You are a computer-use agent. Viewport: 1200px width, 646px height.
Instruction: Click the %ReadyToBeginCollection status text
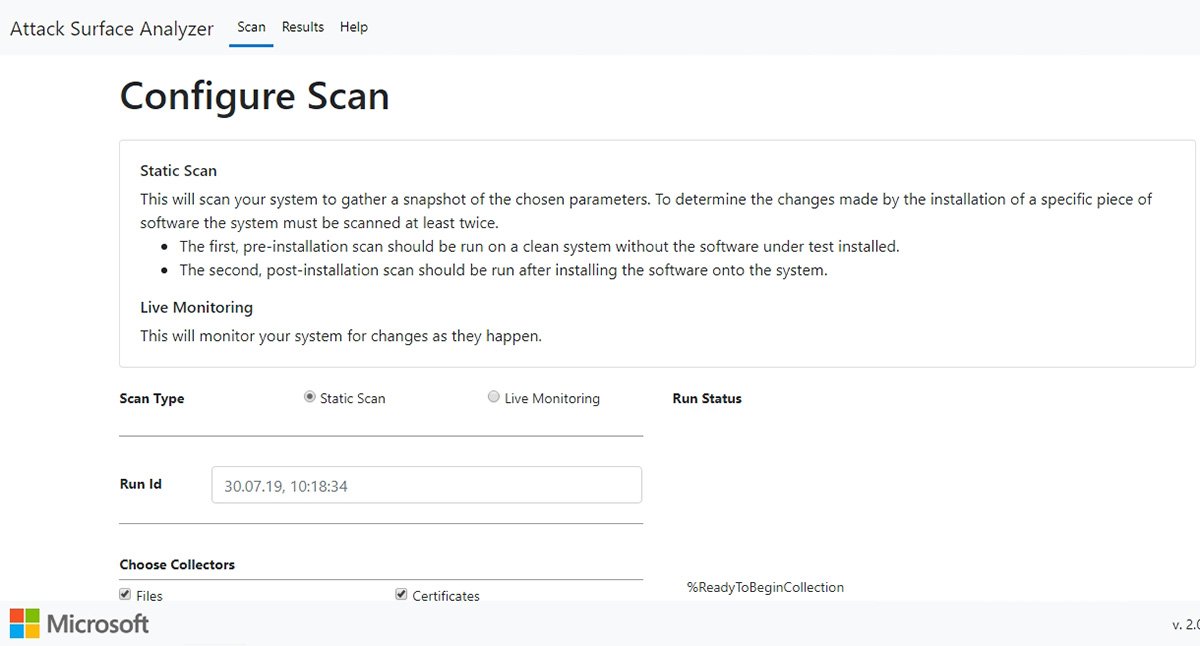(x=765, y=587)
